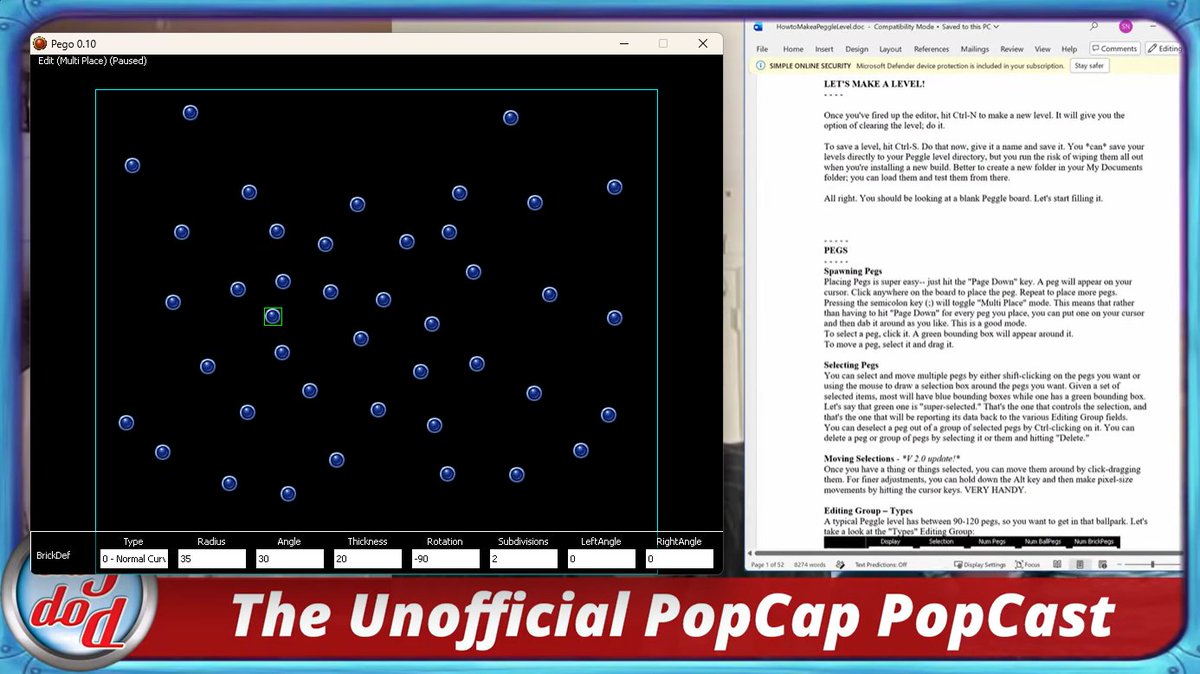Screen dimensions: 1200x674
Task: Toggle Text Predictions: Off in status bar
Action: tap(880, 565)
